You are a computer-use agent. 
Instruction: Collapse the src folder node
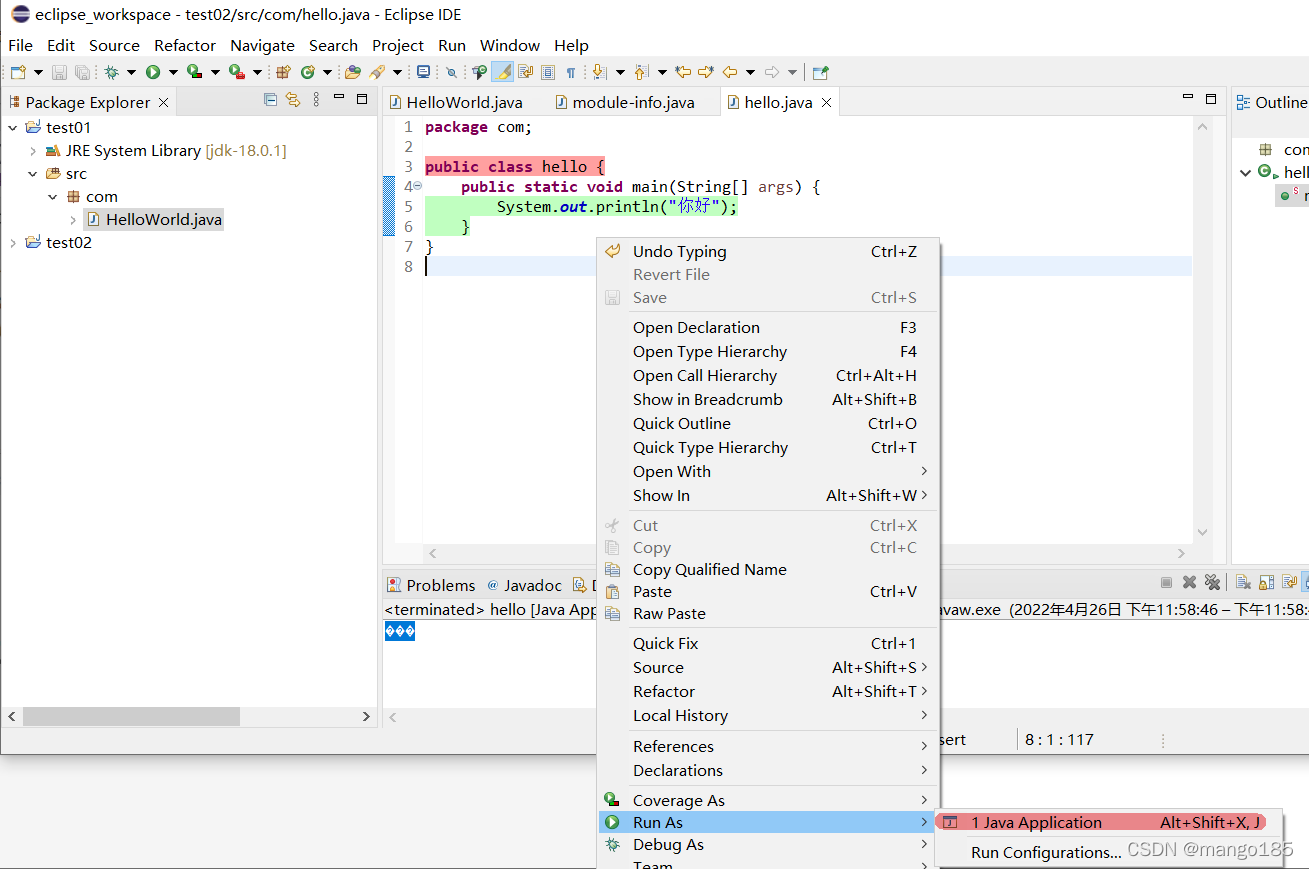tap(33, 174)
